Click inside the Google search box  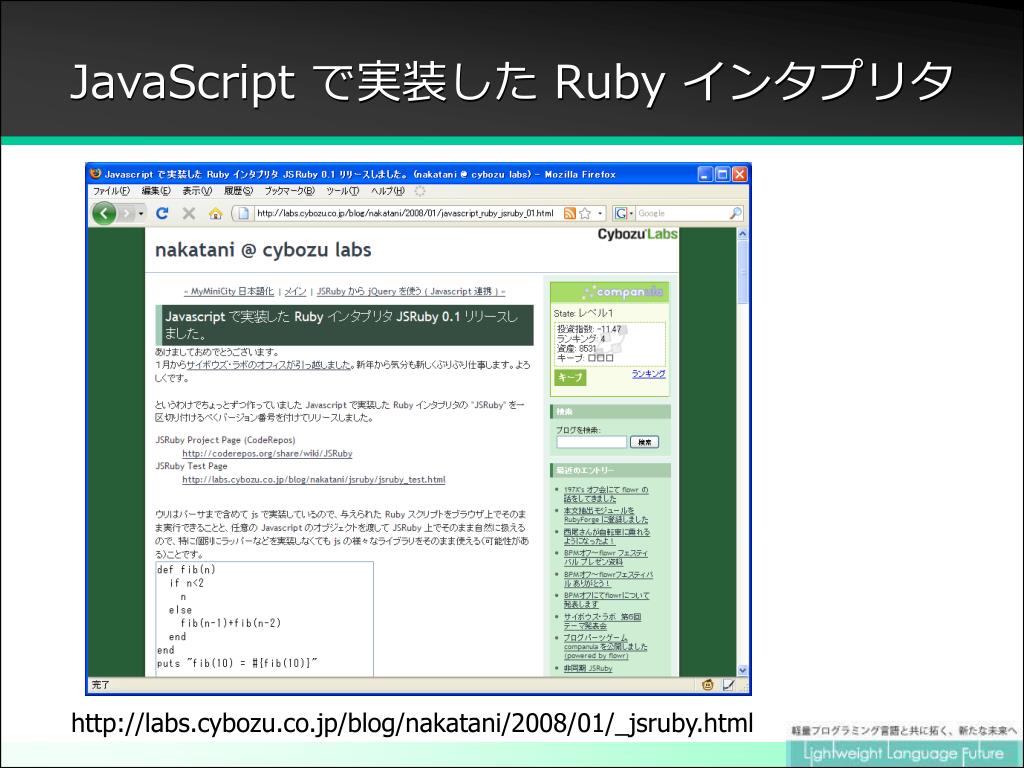pos(682,213)
